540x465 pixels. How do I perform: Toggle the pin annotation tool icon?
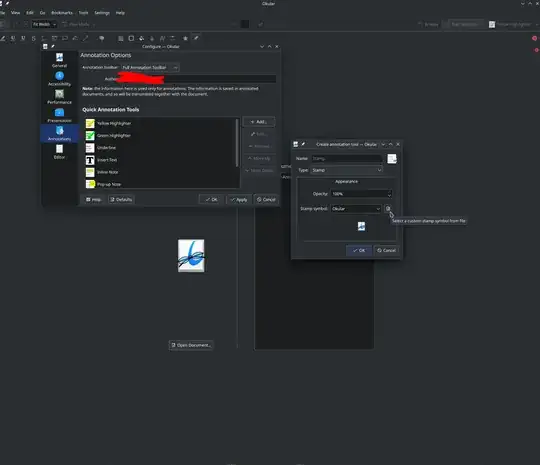pyautogui.click(x=196, y=38)
